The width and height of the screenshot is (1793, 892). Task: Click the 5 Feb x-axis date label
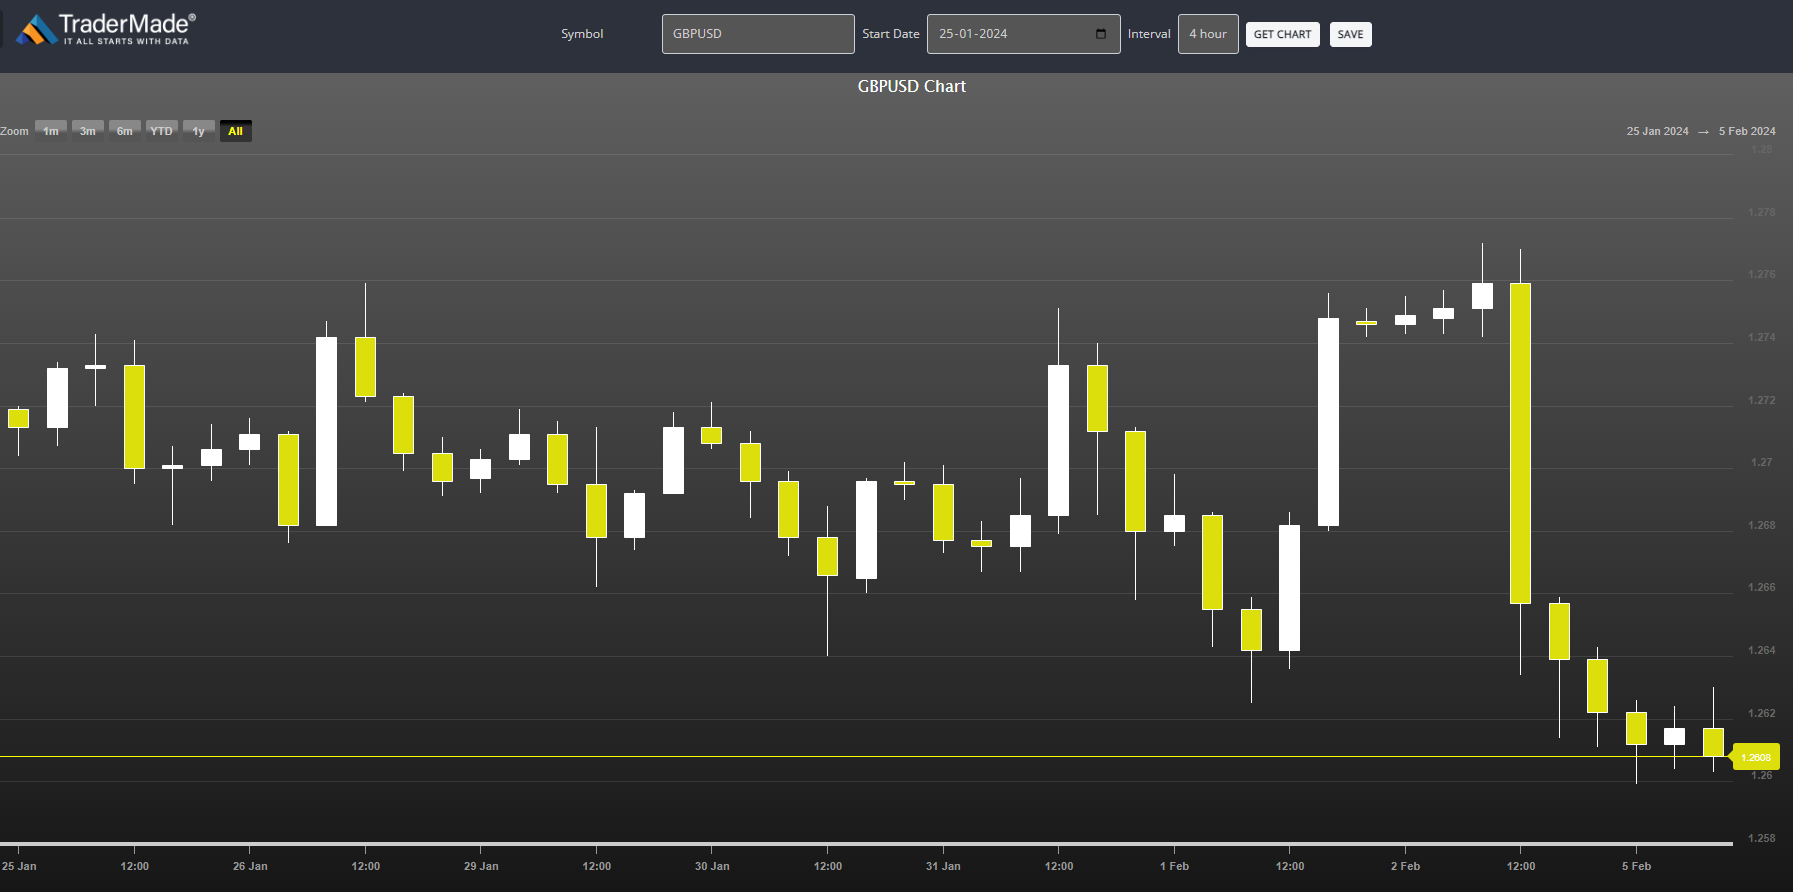1636,866
